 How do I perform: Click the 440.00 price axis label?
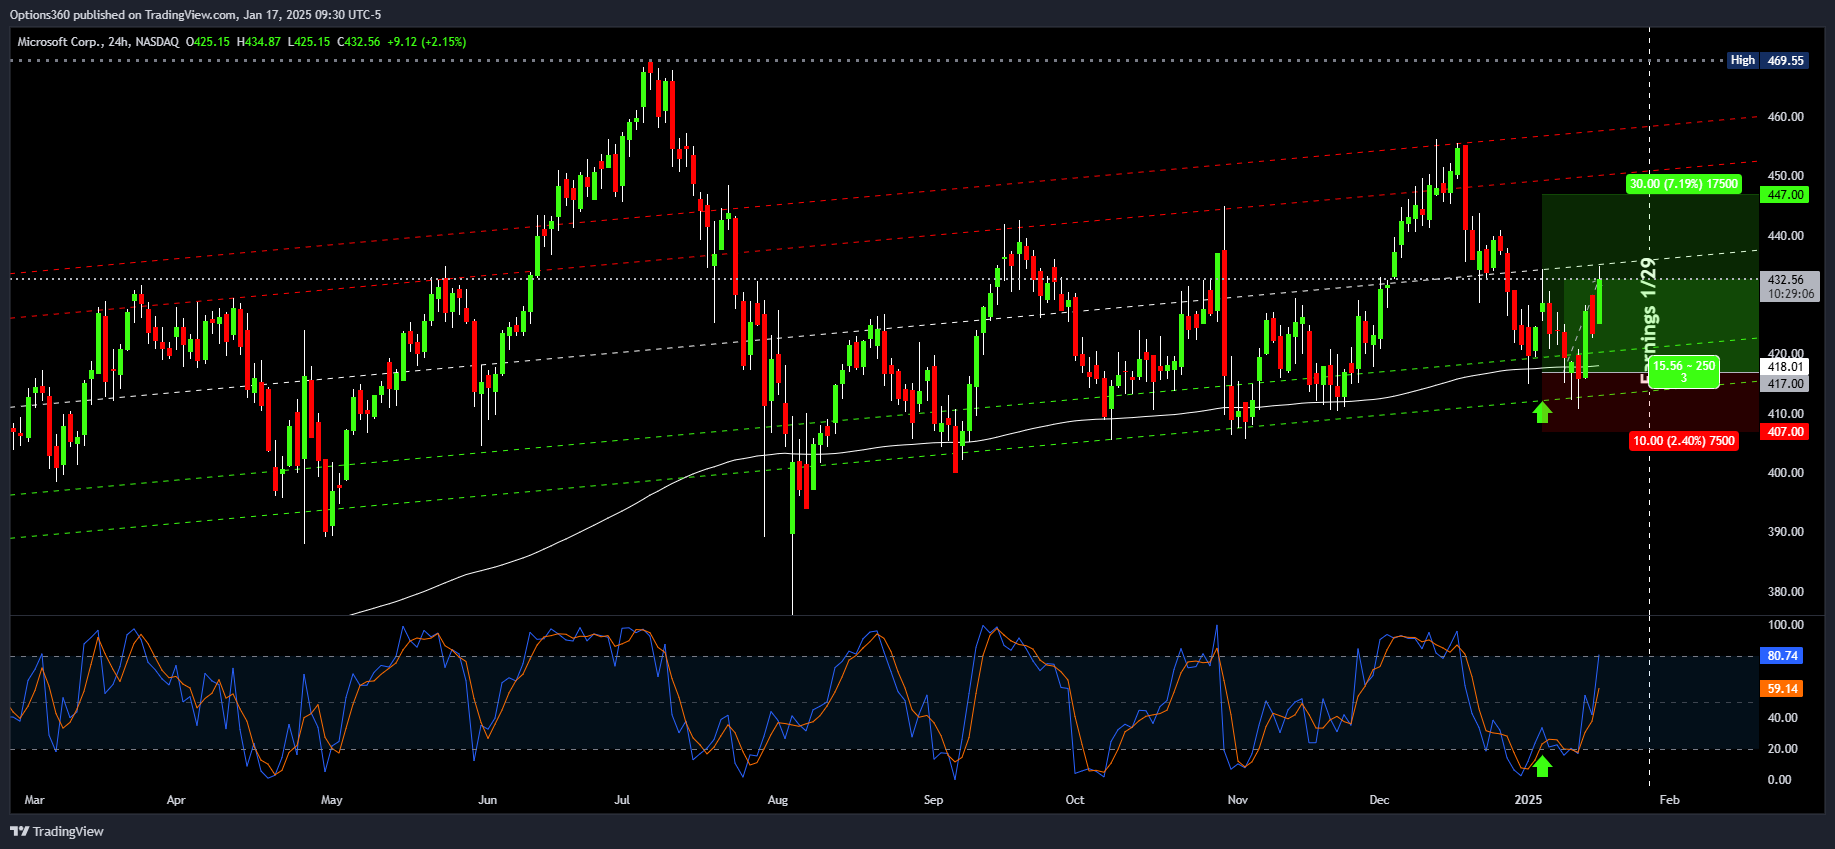[x=1785, y=236]
